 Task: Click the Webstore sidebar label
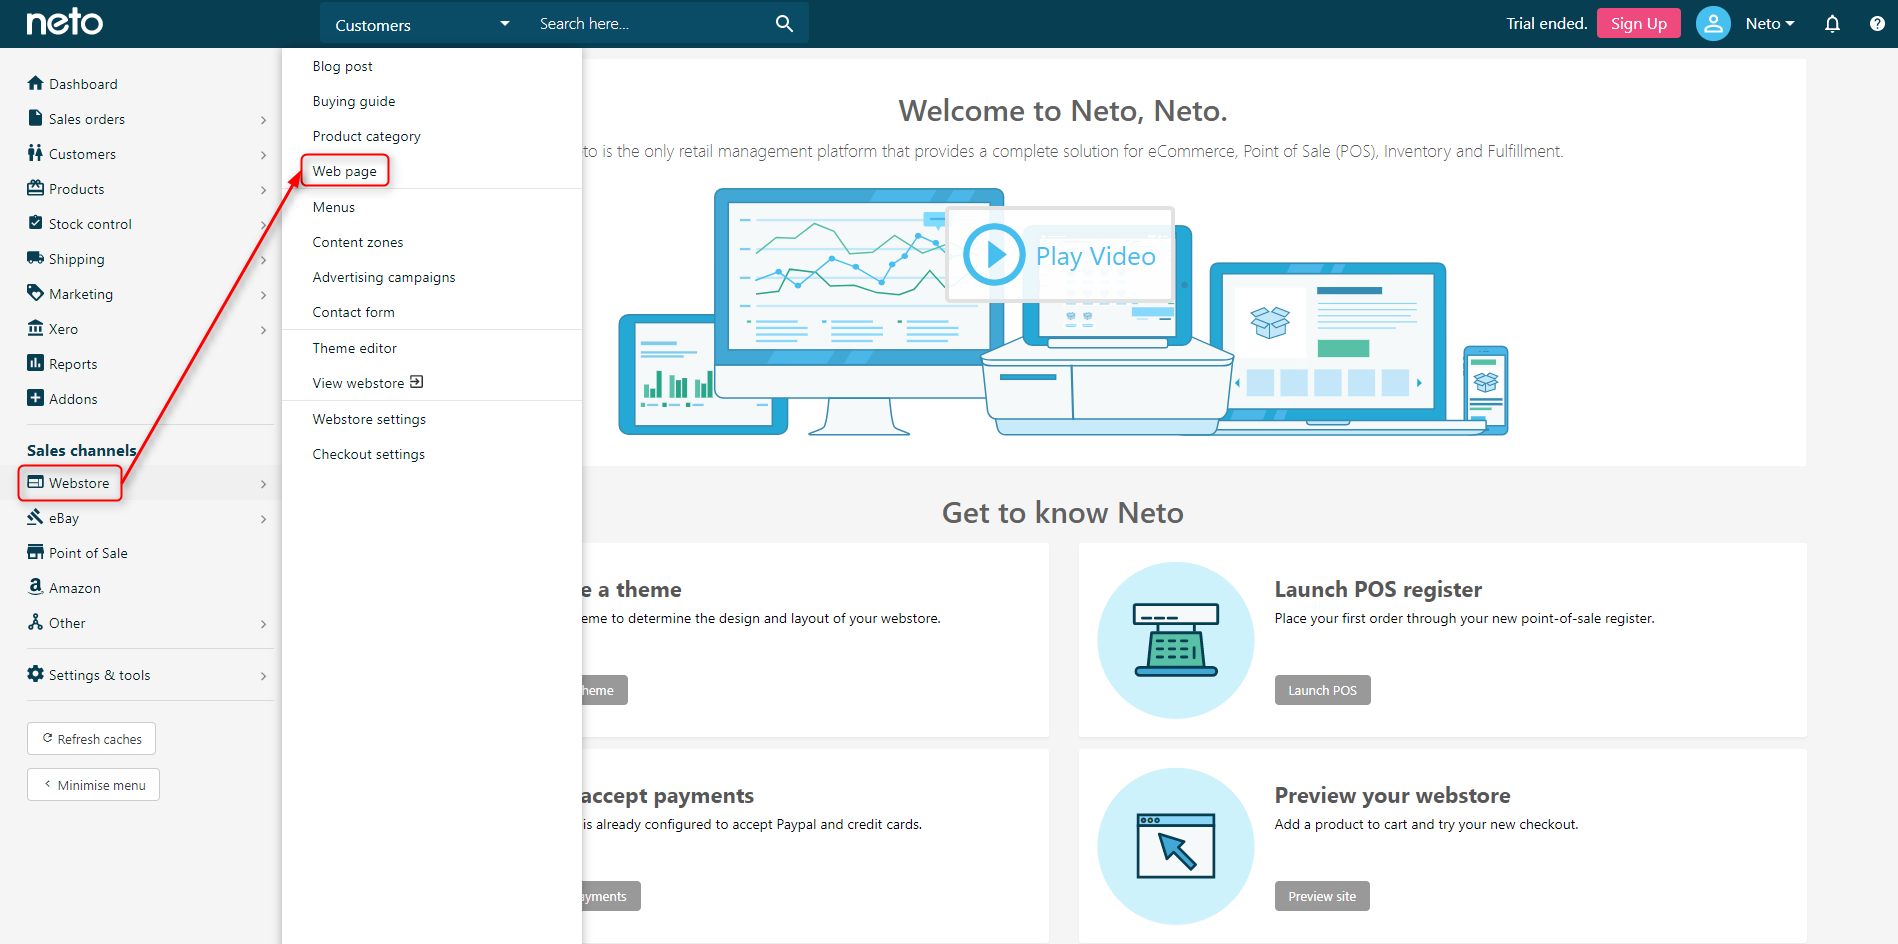[x=79, y=483]
